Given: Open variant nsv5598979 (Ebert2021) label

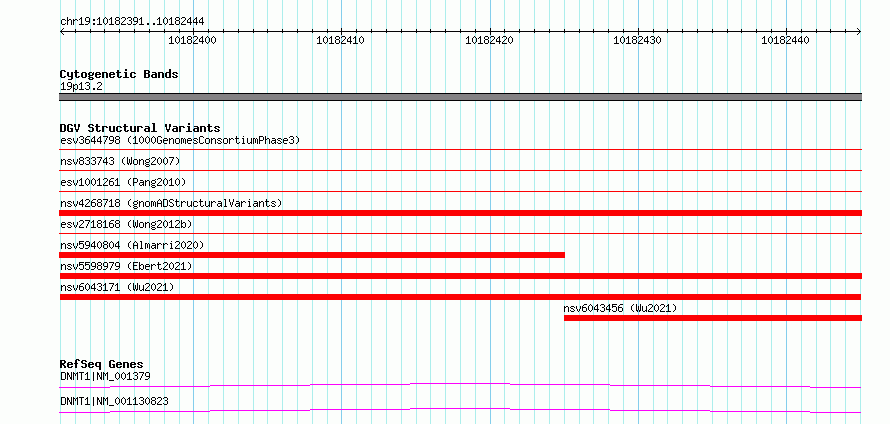Looking at the screenshot, I should point(126,266).
